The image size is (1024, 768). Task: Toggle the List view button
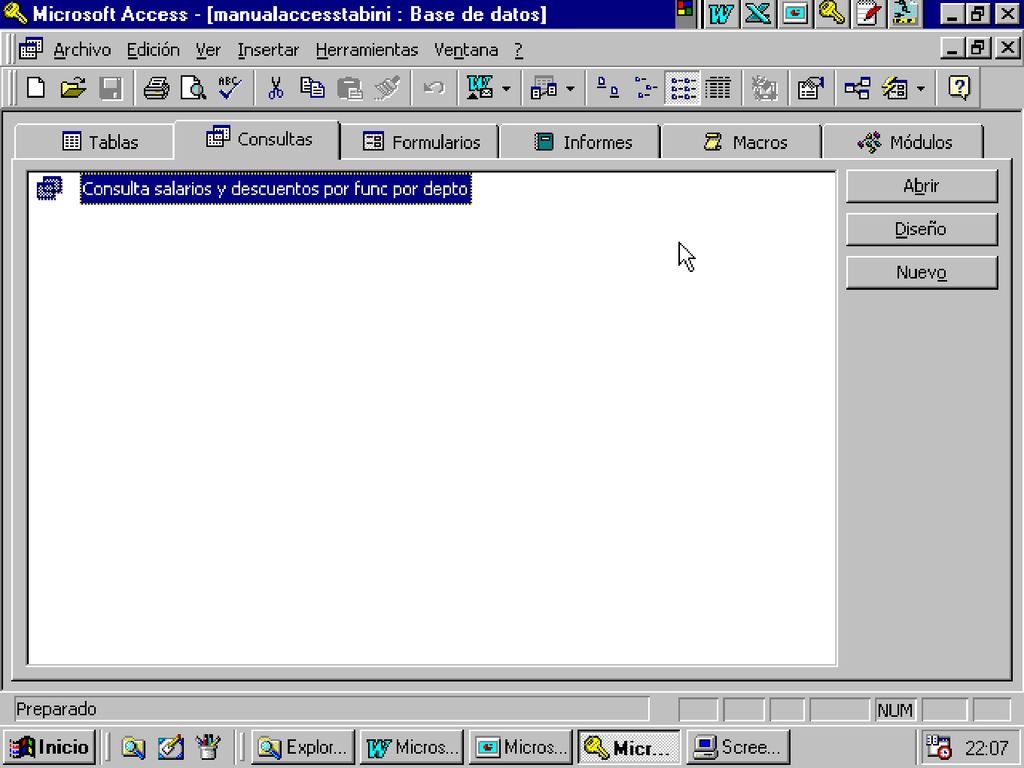[682, 88]
